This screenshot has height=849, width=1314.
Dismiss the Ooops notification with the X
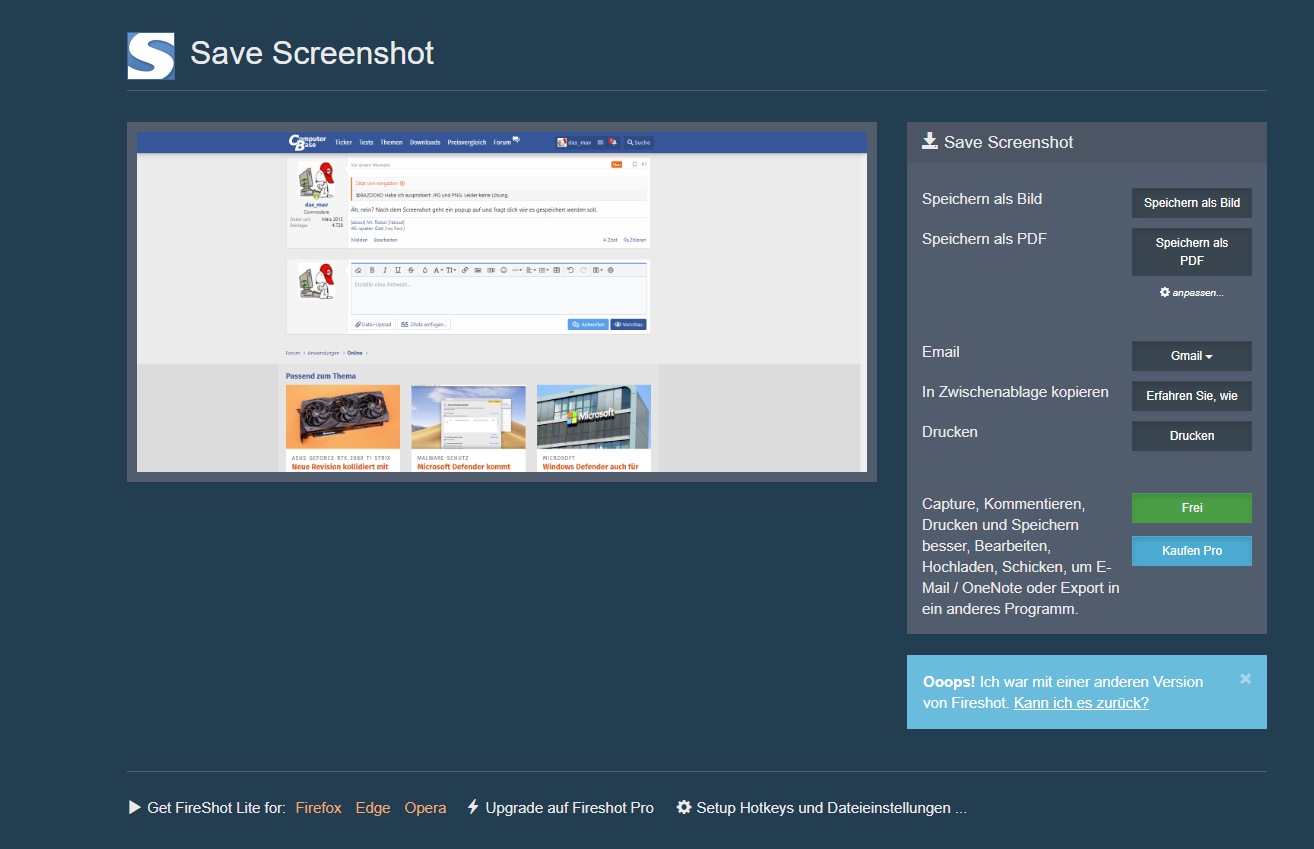click(1245, 679)
